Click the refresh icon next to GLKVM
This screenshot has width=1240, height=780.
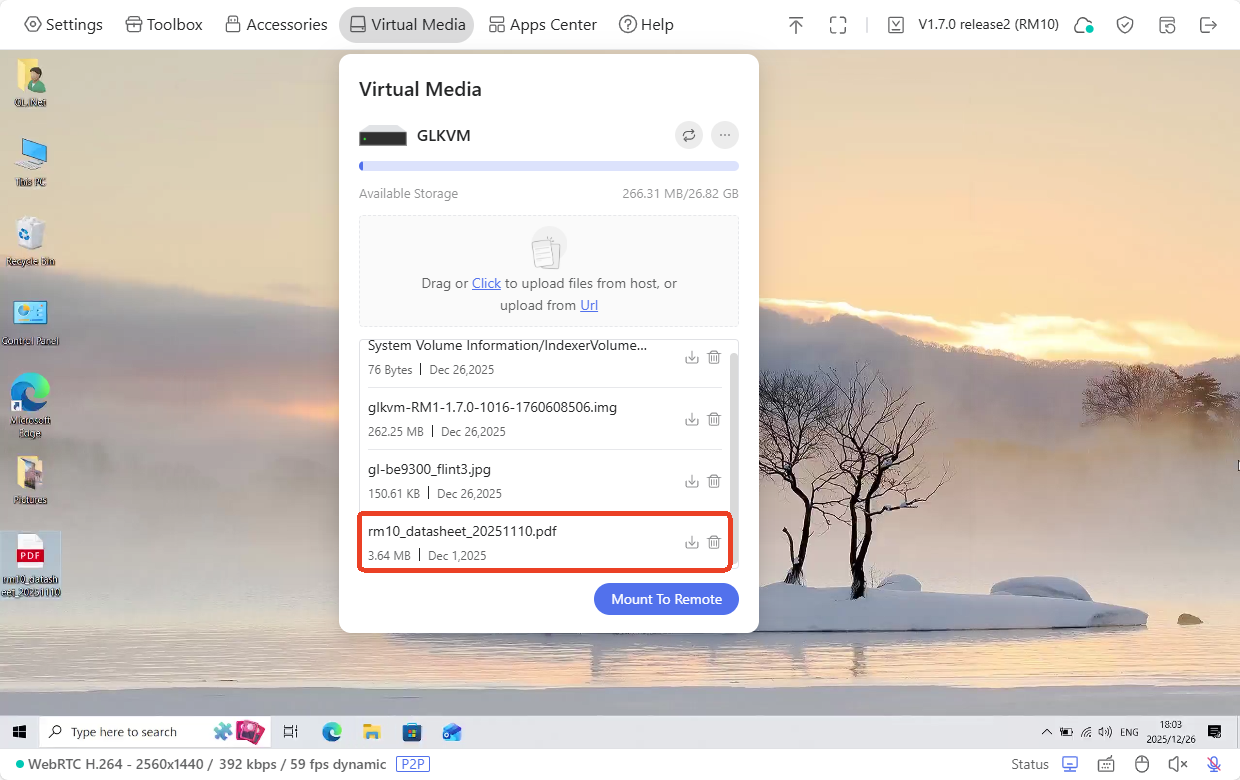pyautogui.click(x=689, y=135)
